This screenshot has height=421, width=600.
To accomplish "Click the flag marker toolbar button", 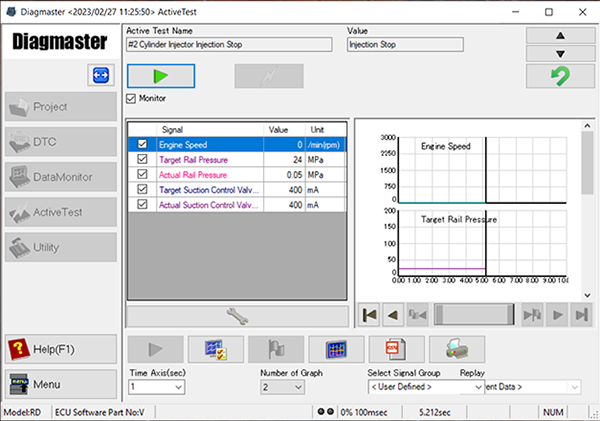I will (276, 349).
